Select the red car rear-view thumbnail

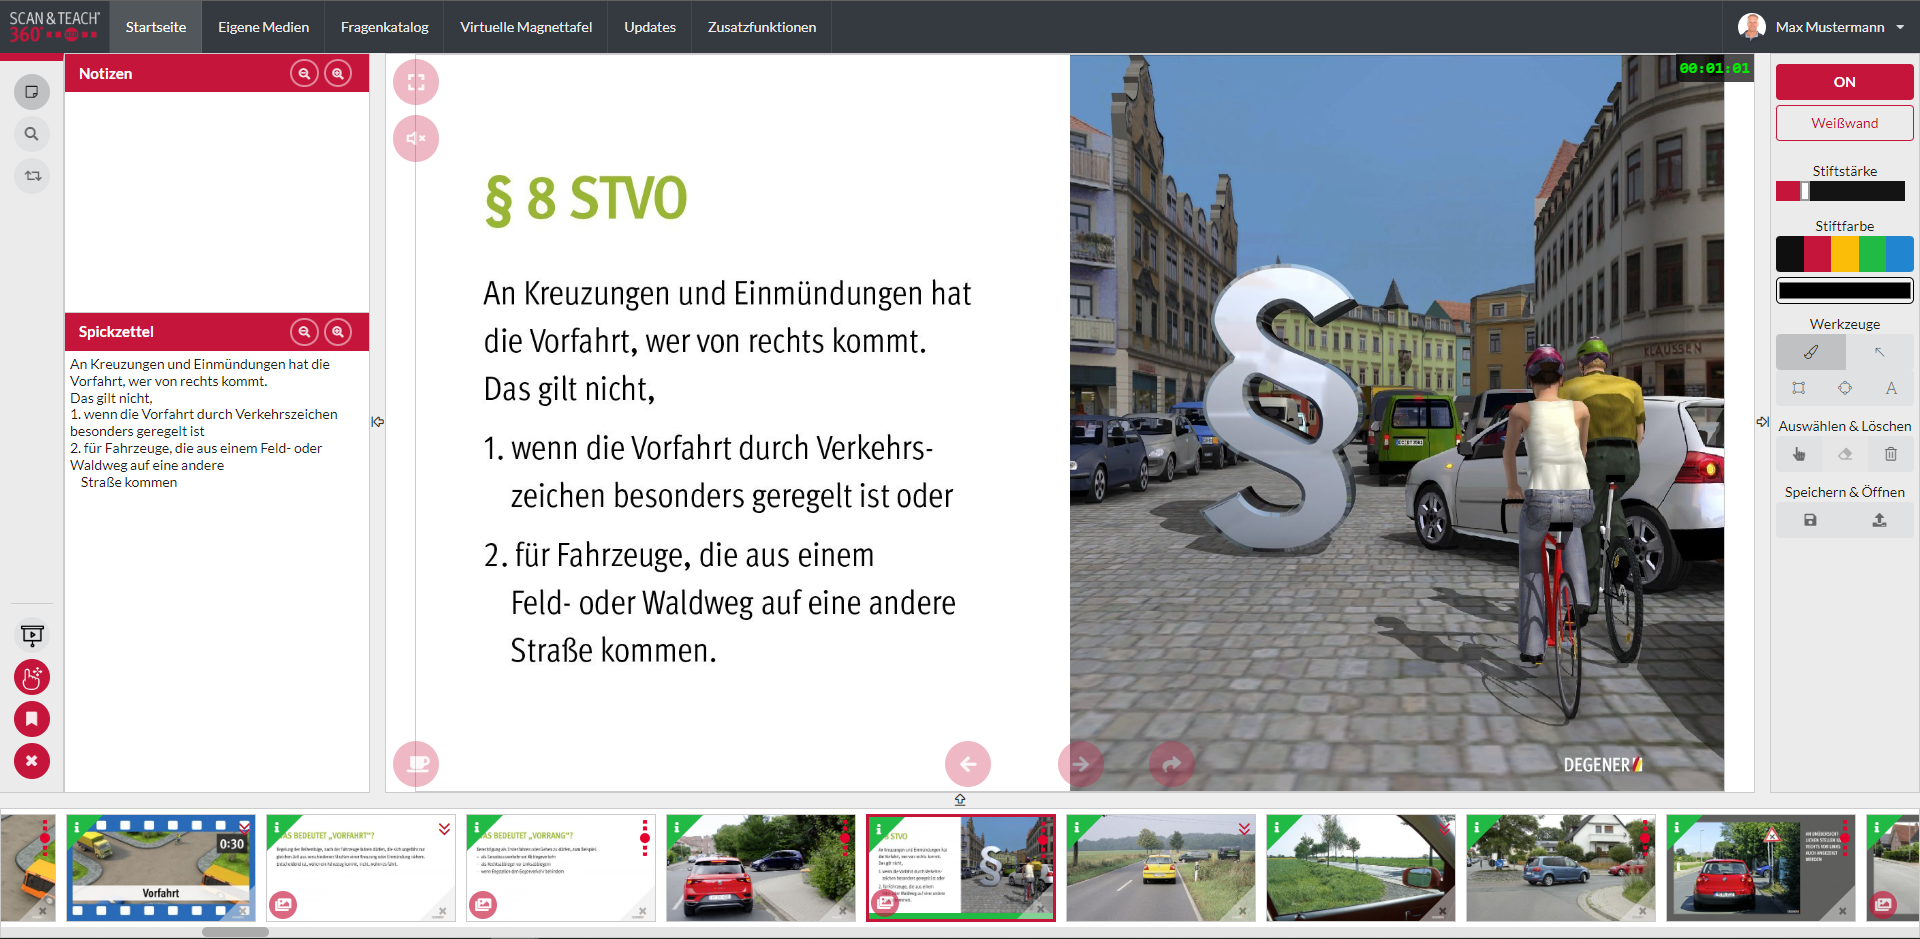point(761,868)
